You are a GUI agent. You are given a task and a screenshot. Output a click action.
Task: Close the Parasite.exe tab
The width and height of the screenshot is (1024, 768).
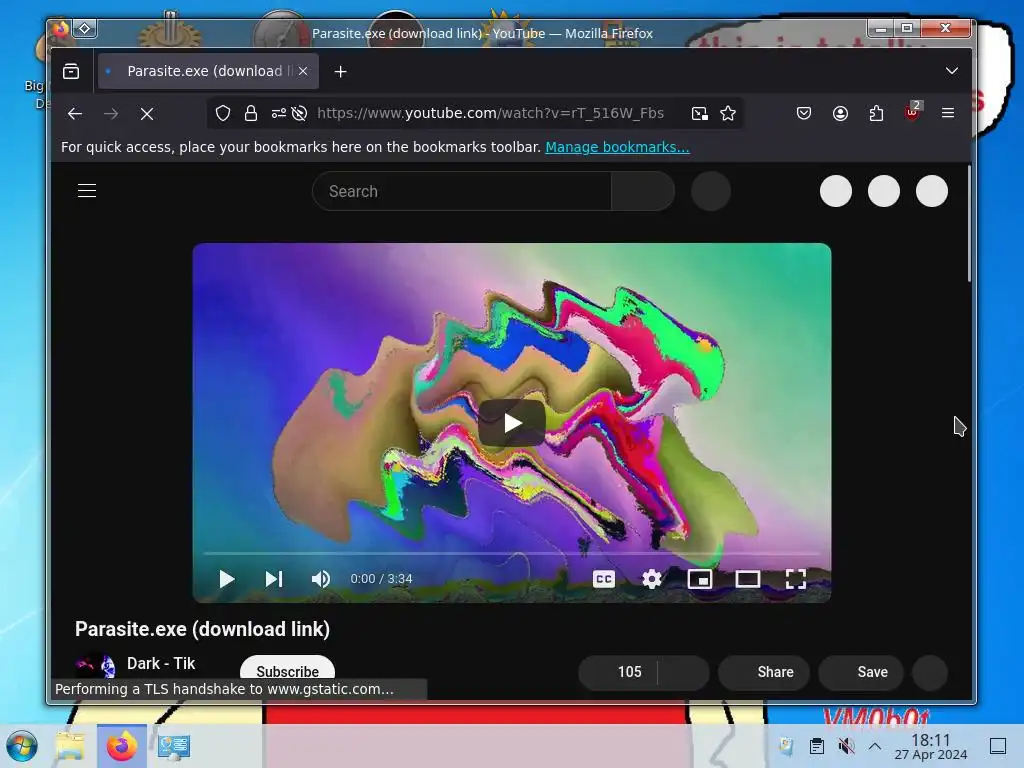(303, 71)
